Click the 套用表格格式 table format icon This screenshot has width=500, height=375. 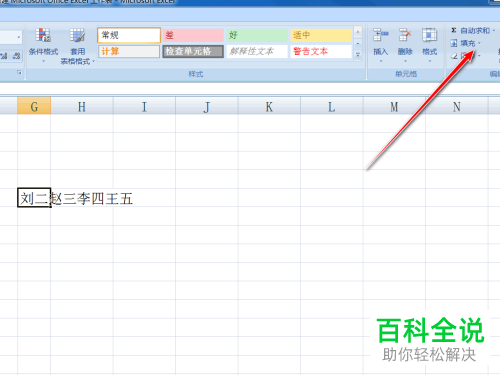[x=77, y=35]
